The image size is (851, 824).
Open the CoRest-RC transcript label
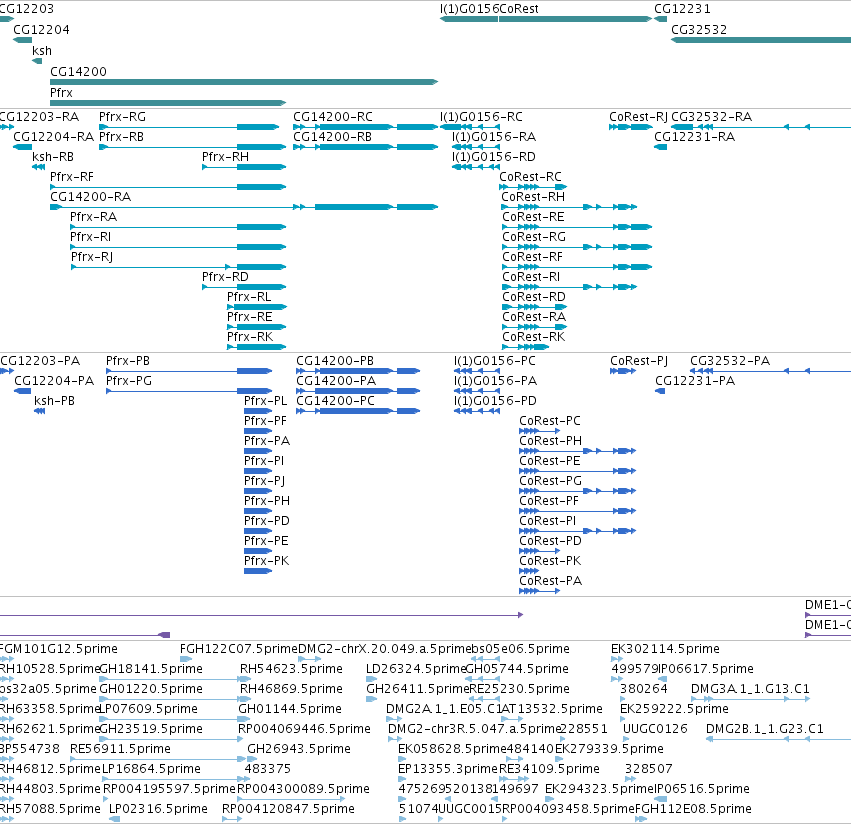[x=530, y=177]
